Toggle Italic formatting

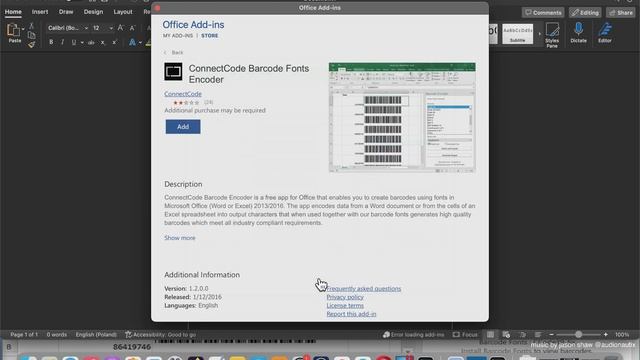62,42
